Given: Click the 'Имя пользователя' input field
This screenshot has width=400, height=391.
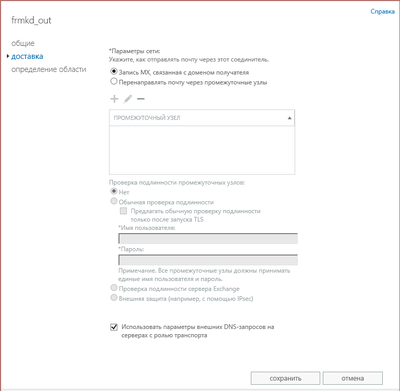Looking at the screenshot, I should pyautogui.click(x=208, y=239).
